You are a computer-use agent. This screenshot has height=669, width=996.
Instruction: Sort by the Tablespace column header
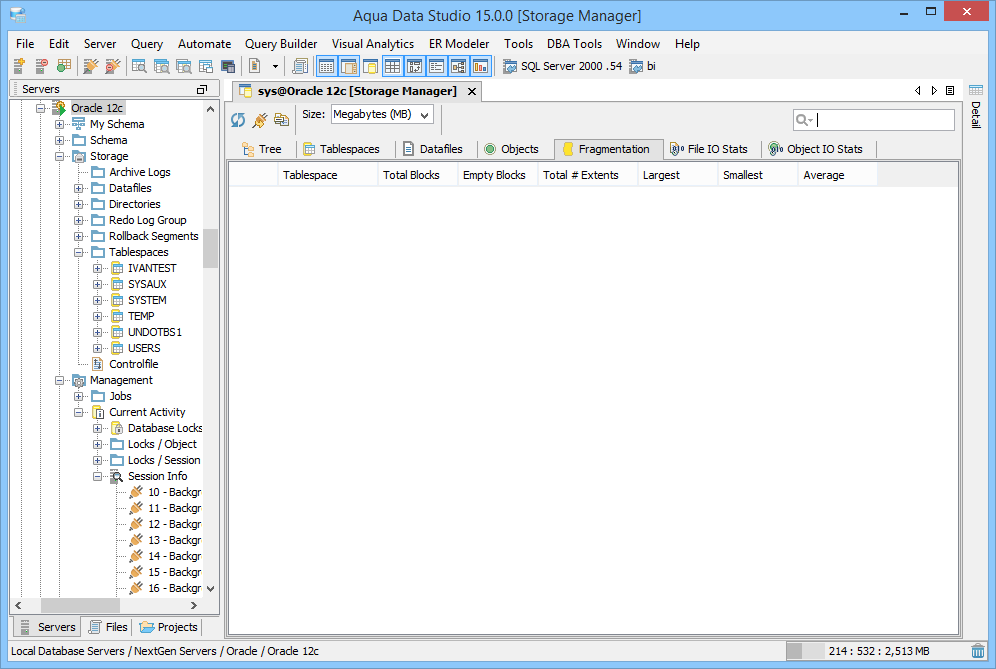(x=327, y=175)
